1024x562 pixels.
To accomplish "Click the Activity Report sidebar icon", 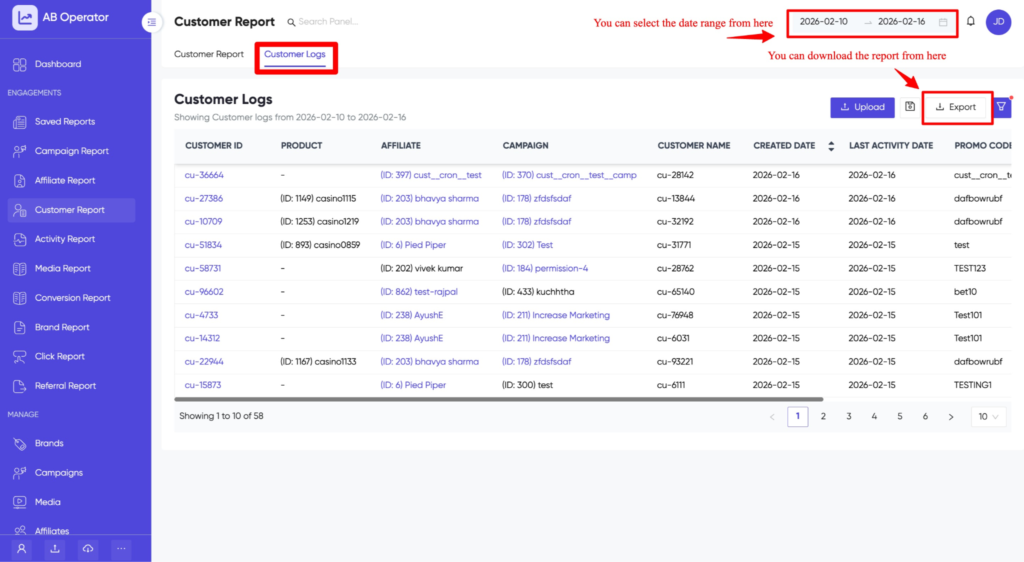I will pos(20,239).
